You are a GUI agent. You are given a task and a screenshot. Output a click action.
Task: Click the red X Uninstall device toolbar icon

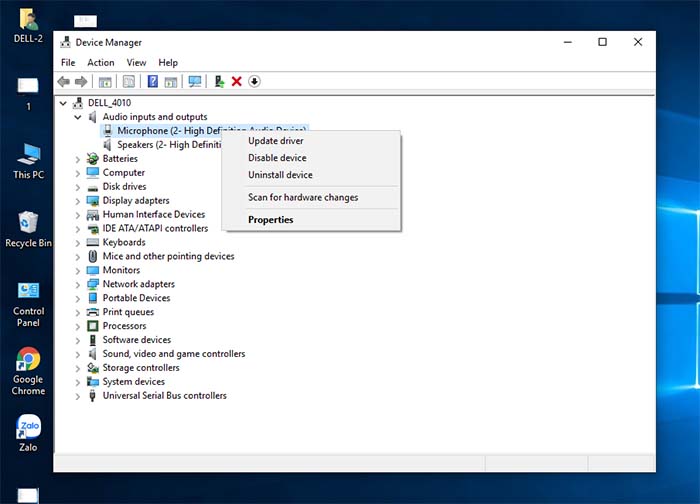tap(237, 81)
